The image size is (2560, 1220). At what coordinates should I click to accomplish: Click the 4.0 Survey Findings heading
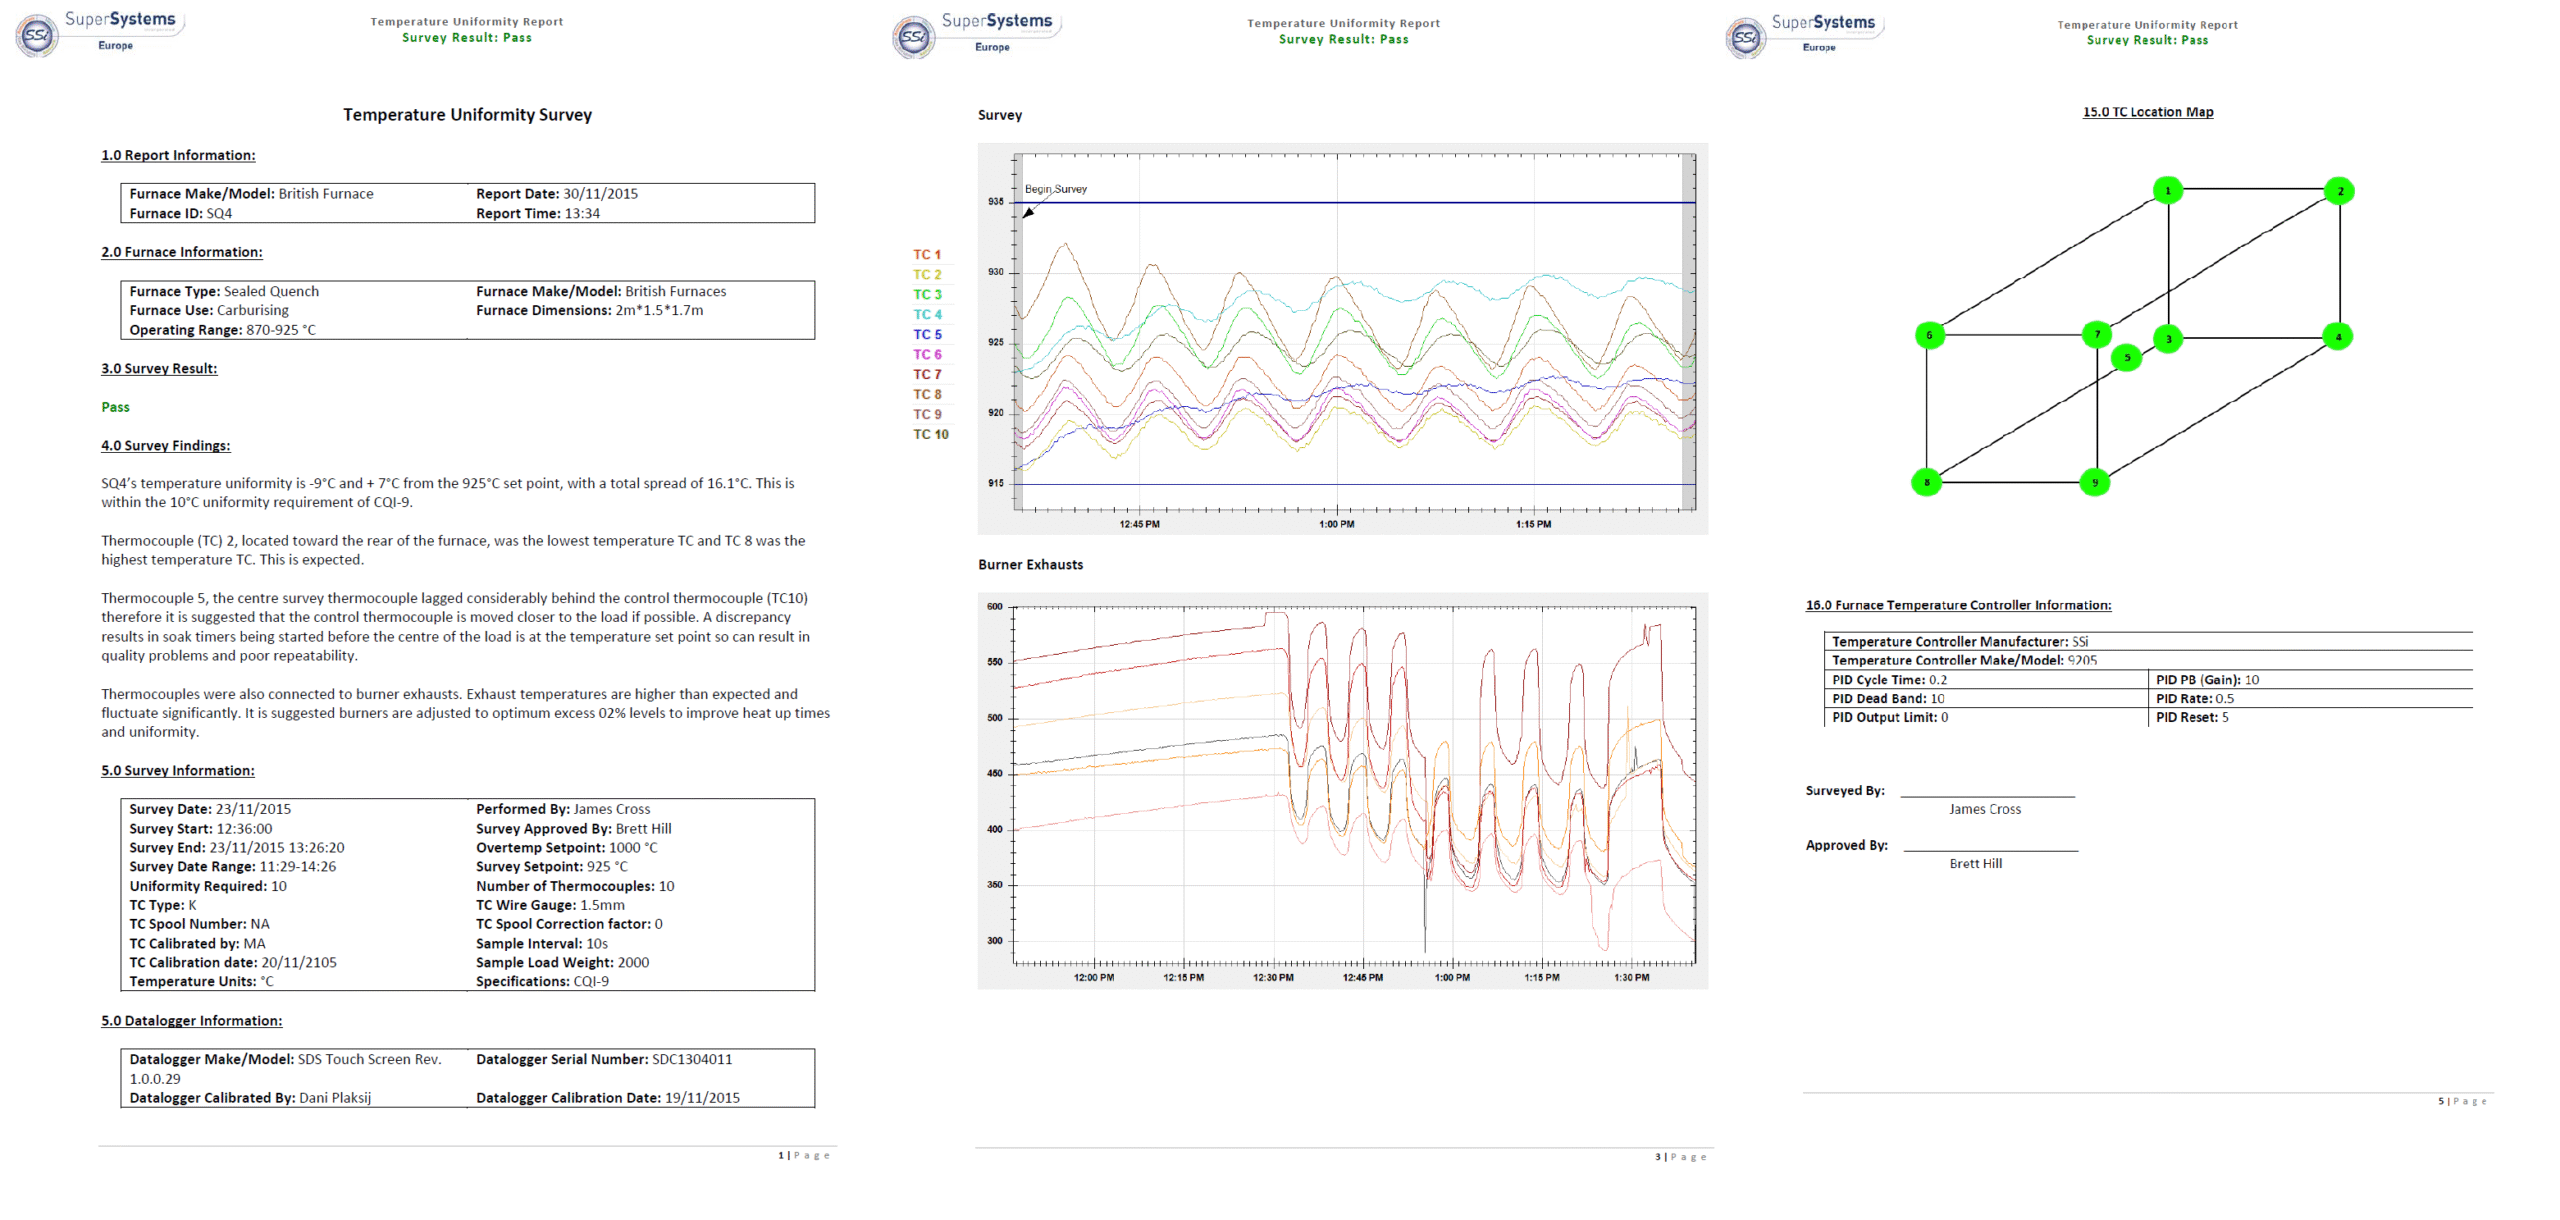tap(165, 446)
